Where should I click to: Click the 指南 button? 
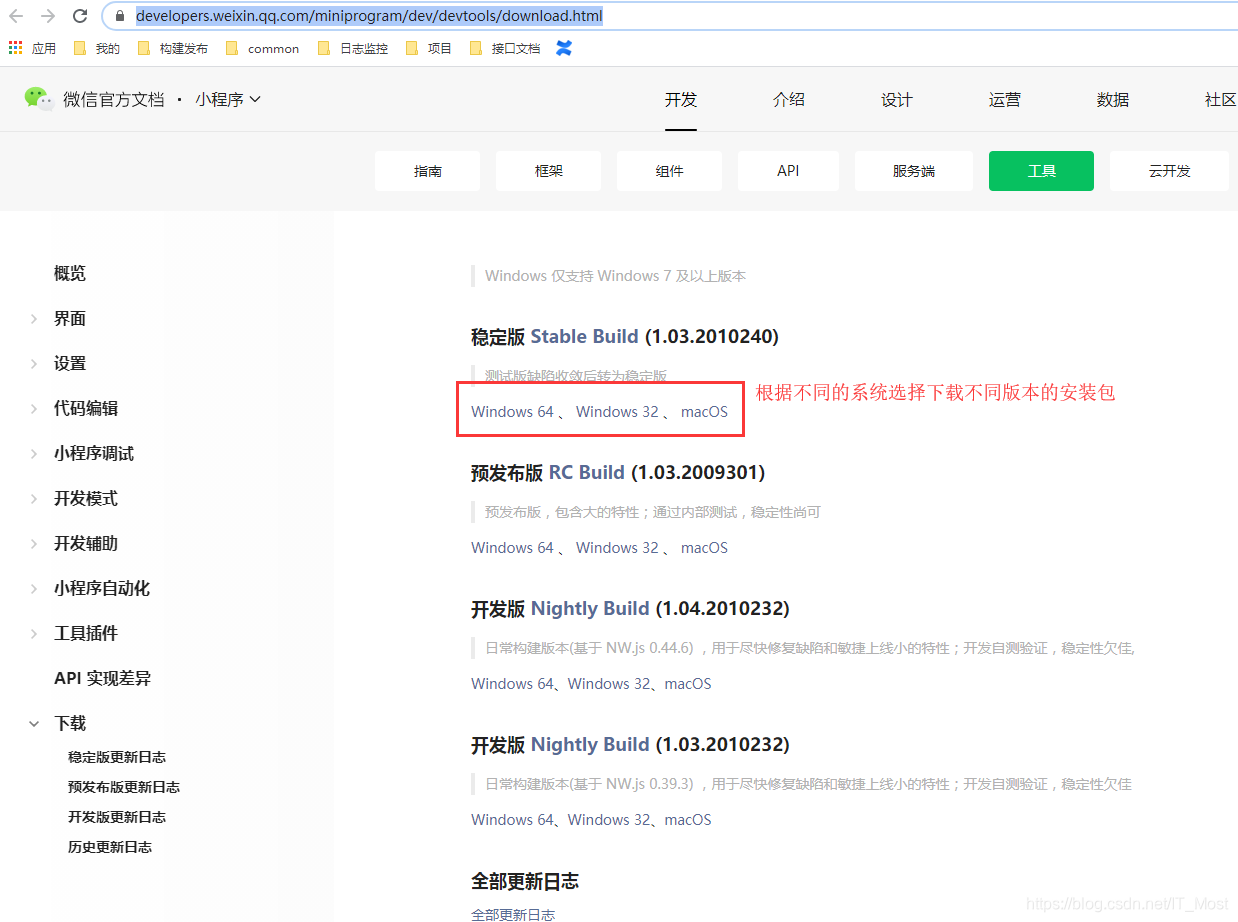tap(427, 171)
